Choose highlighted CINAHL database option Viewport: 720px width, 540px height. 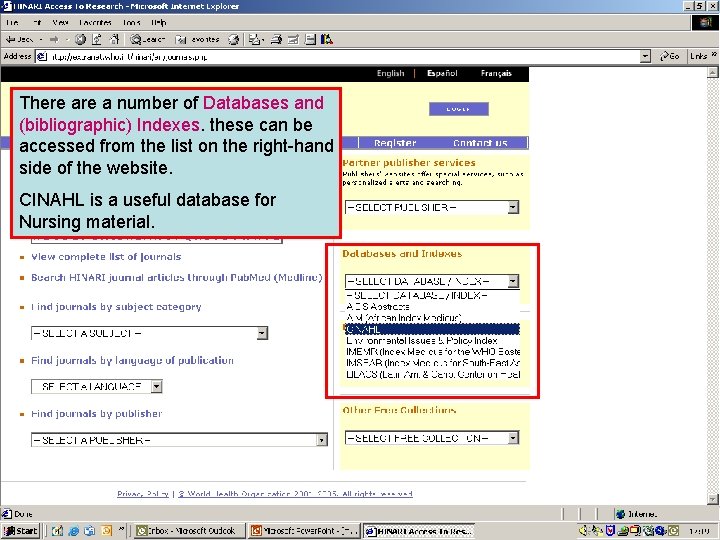tap(432, 329)
